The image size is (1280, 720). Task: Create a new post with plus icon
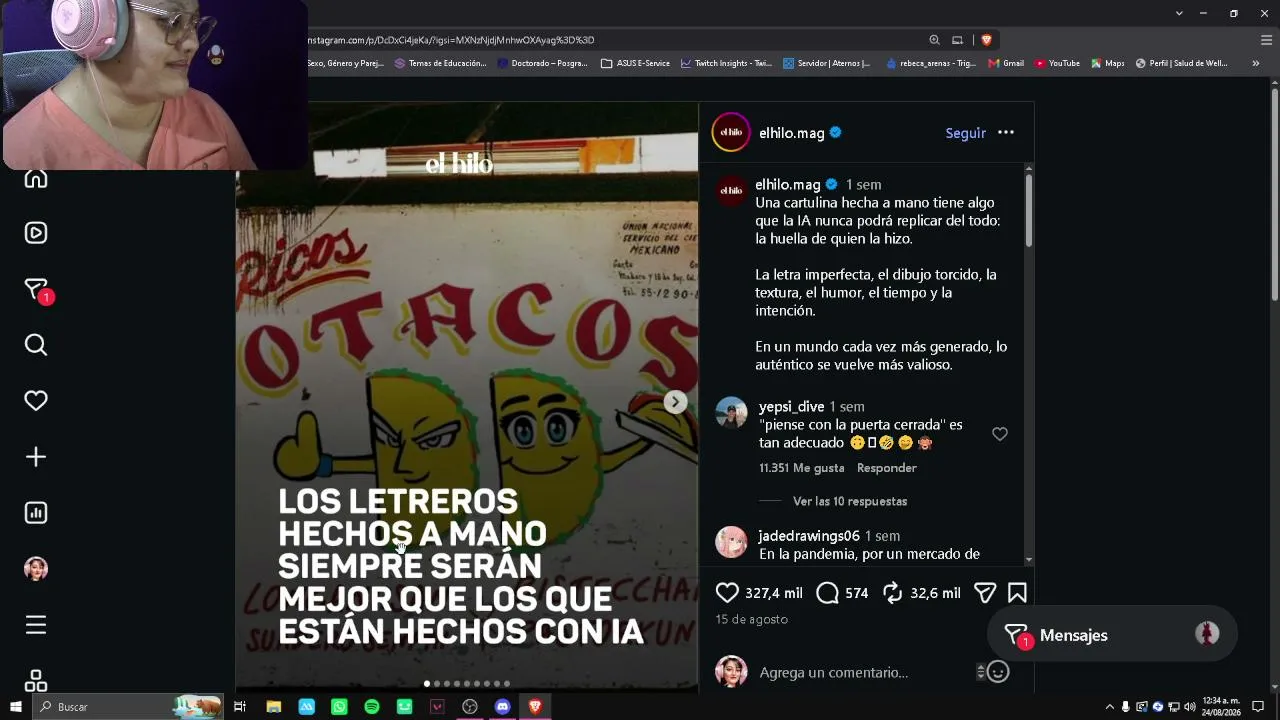tap(36, 457)
